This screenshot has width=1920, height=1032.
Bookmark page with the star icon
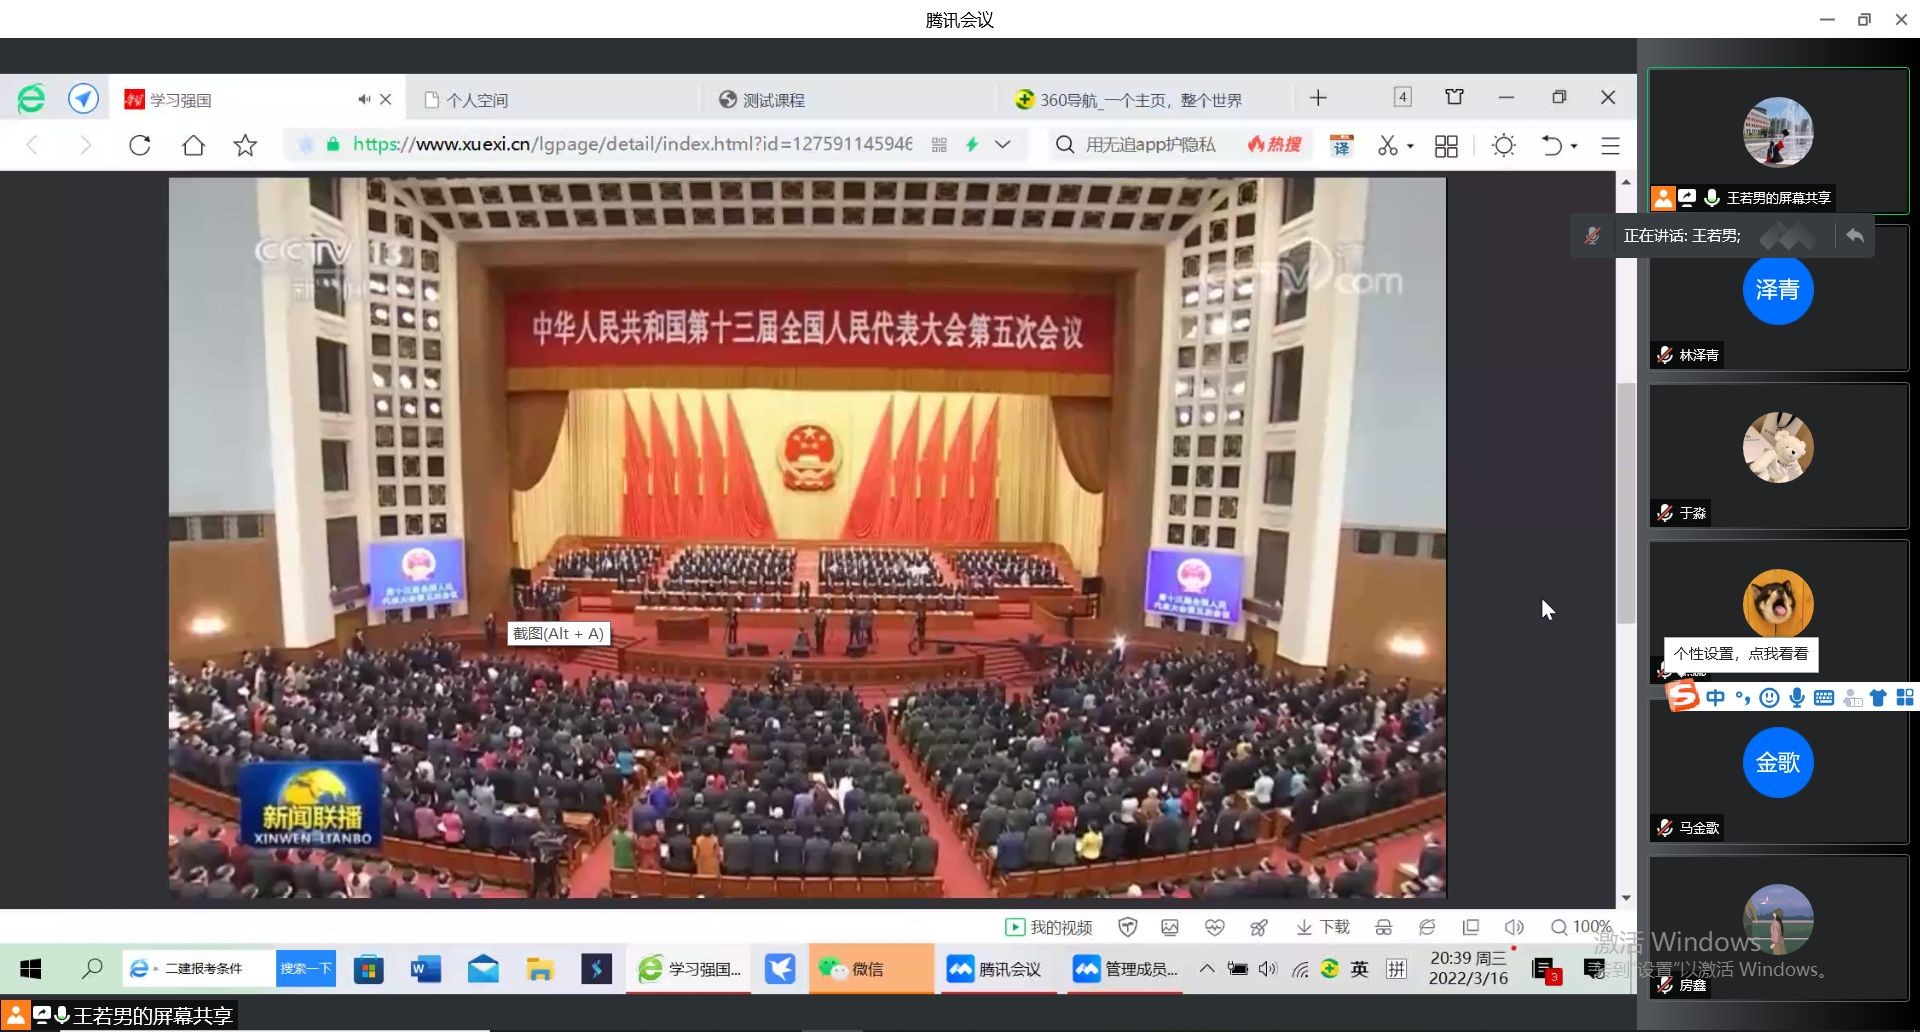(x=245, y=145)
